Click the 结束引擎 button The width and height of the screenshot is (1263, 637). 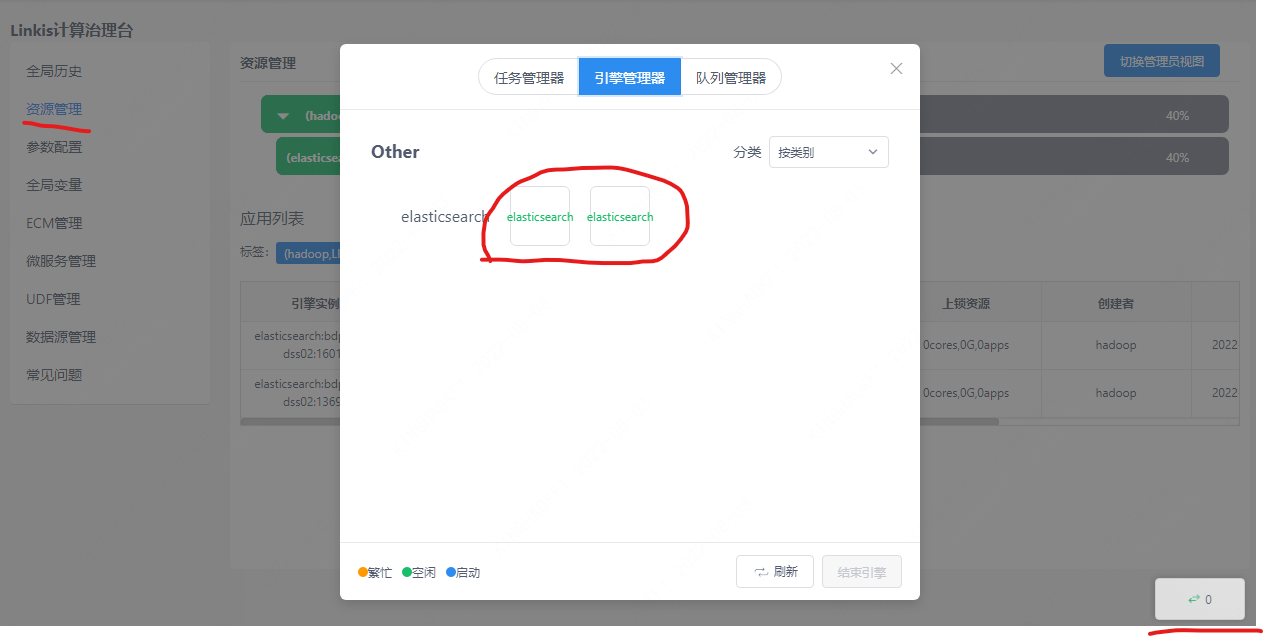(x=862, y=572)
